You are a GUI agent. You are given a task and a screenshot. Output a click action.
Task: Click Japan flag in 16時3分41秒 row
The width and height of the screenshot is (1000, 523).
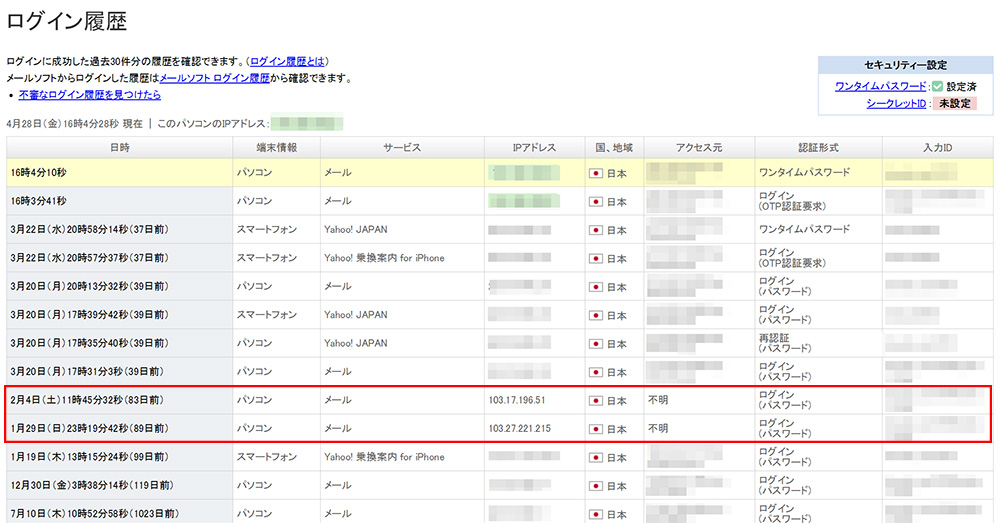pos(596,202)
